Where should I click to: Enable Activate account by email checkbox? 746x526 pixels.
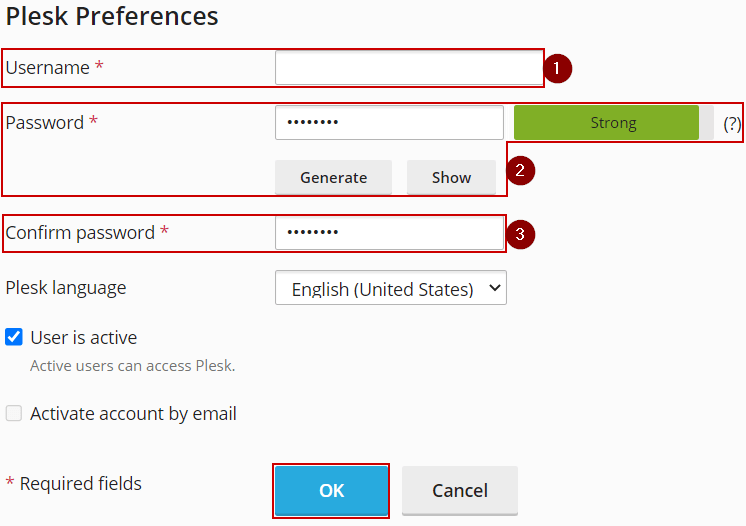point(14,413)
